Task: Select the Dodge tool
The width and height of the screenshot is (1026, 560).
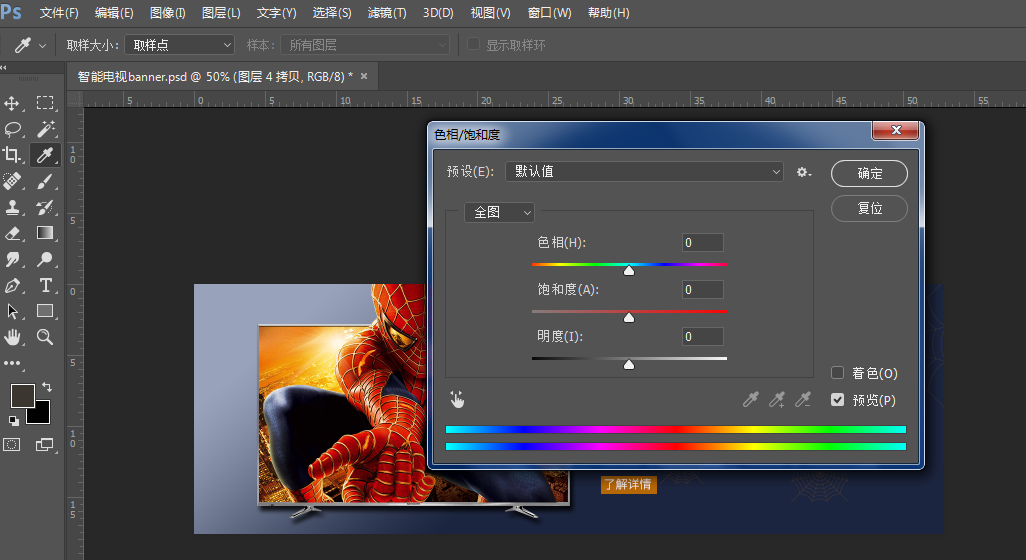Action: pos(44,259)
